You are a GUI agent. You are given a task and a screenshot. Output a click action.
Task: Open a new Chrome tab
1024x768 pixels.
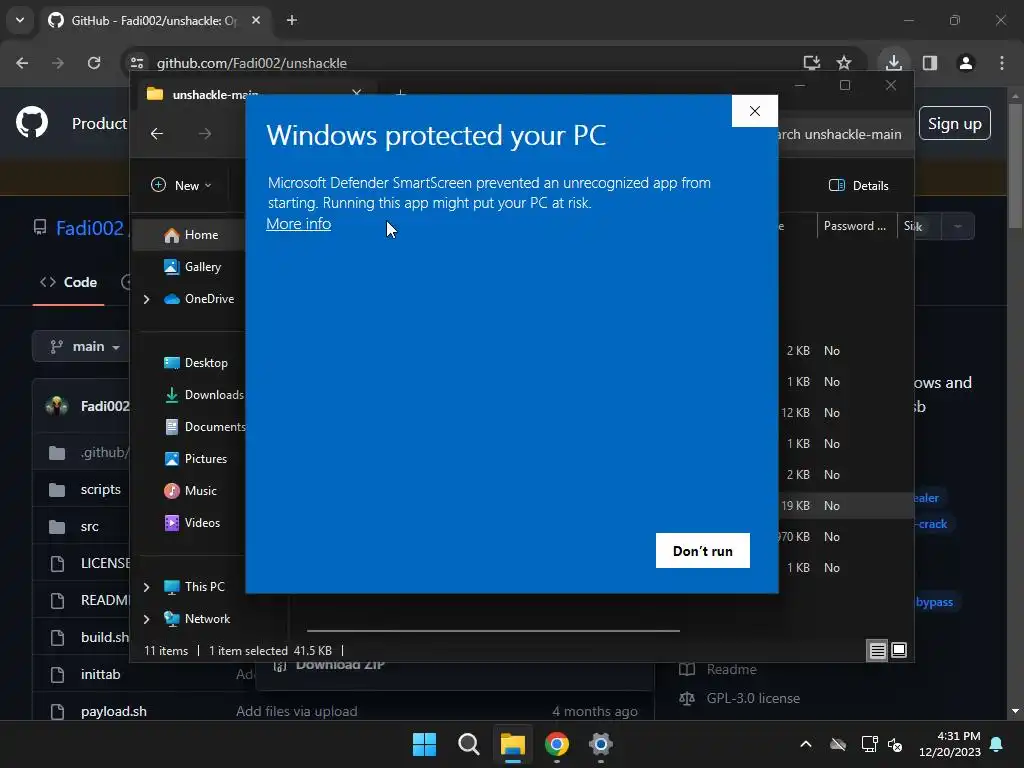292,20
